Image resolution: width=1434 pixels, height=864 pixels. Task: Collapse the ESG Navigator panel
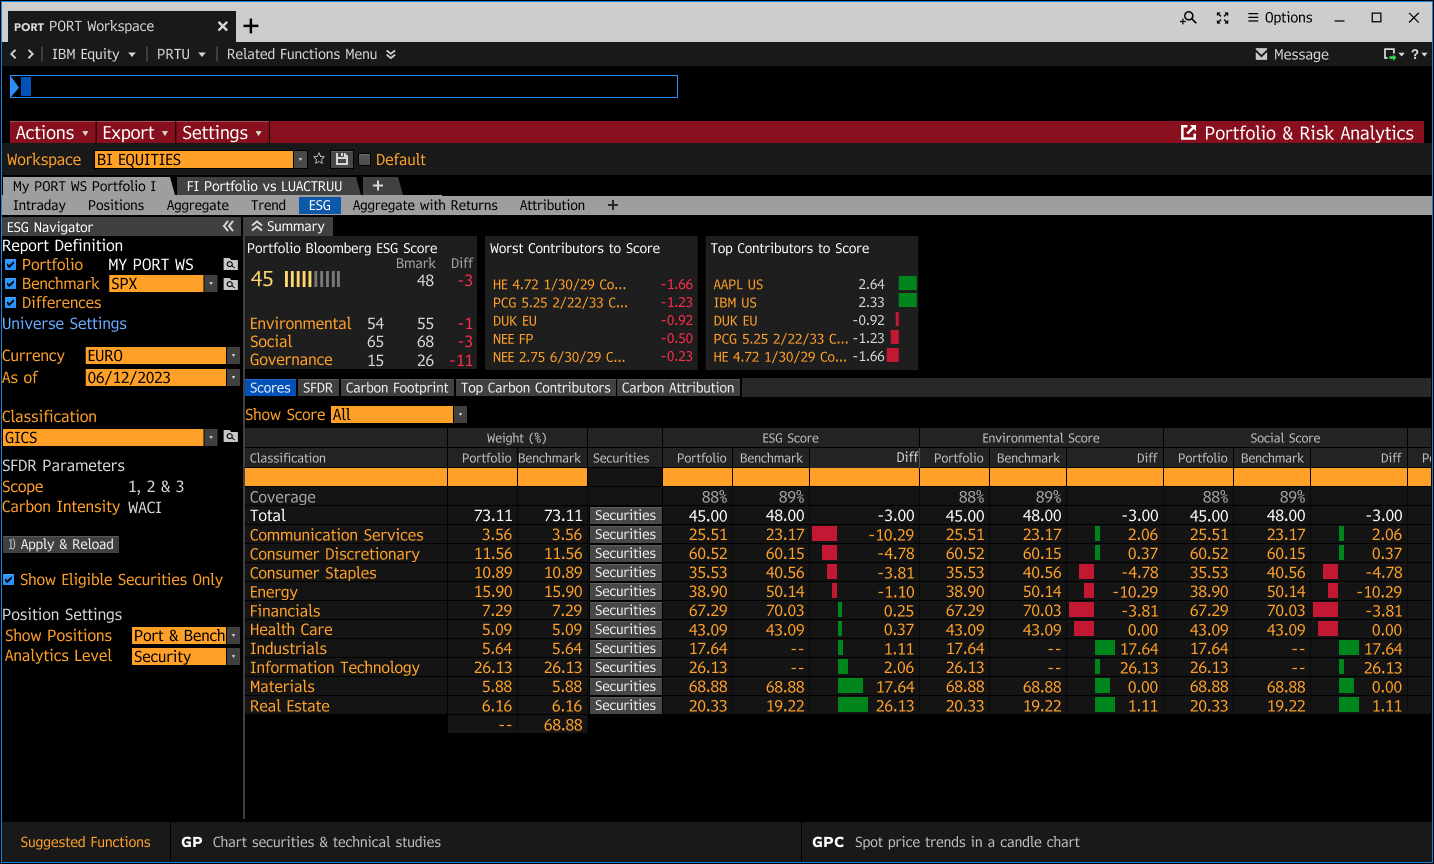tap(229, 227)
